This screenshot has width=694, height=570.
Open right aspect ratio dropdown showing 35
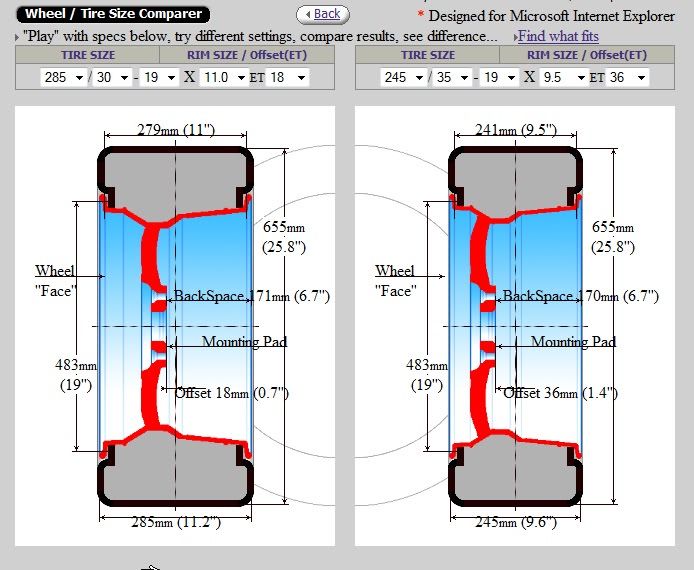[x=452, y=77]
